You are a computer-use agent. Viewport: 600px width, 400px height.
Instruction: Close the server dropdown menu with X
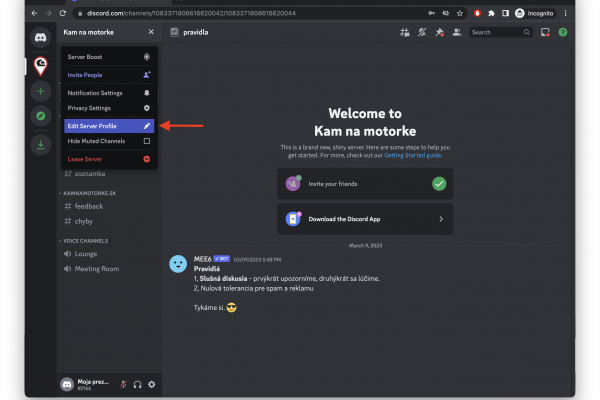pos(151,32)
